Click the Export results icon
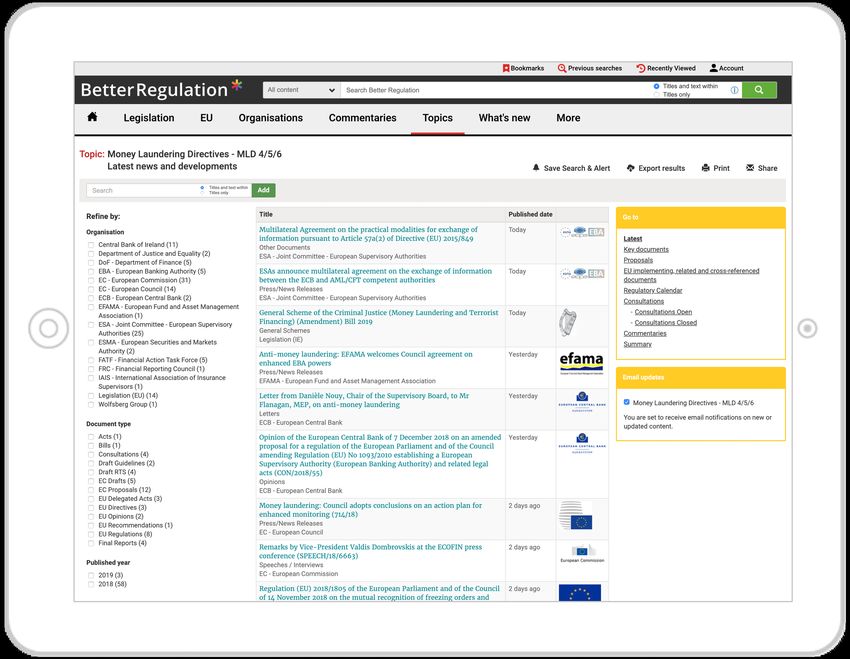Viewport: 850px width, 659px height. tap(630, 168)
